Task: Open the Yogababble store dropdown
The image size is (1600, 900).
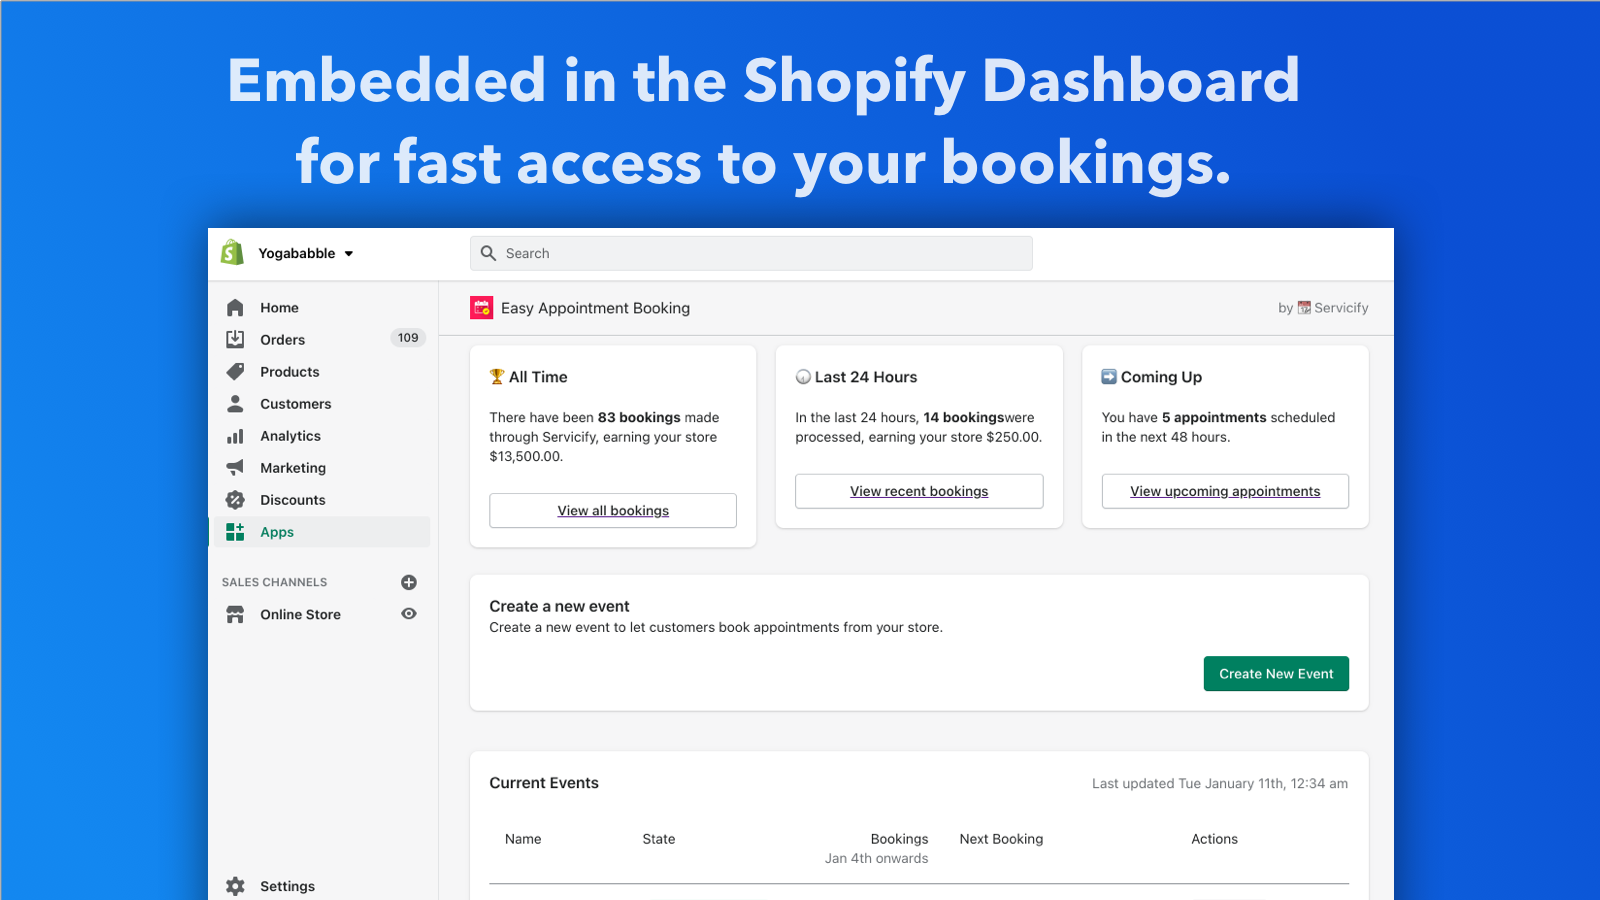Action: coord(306,254)
